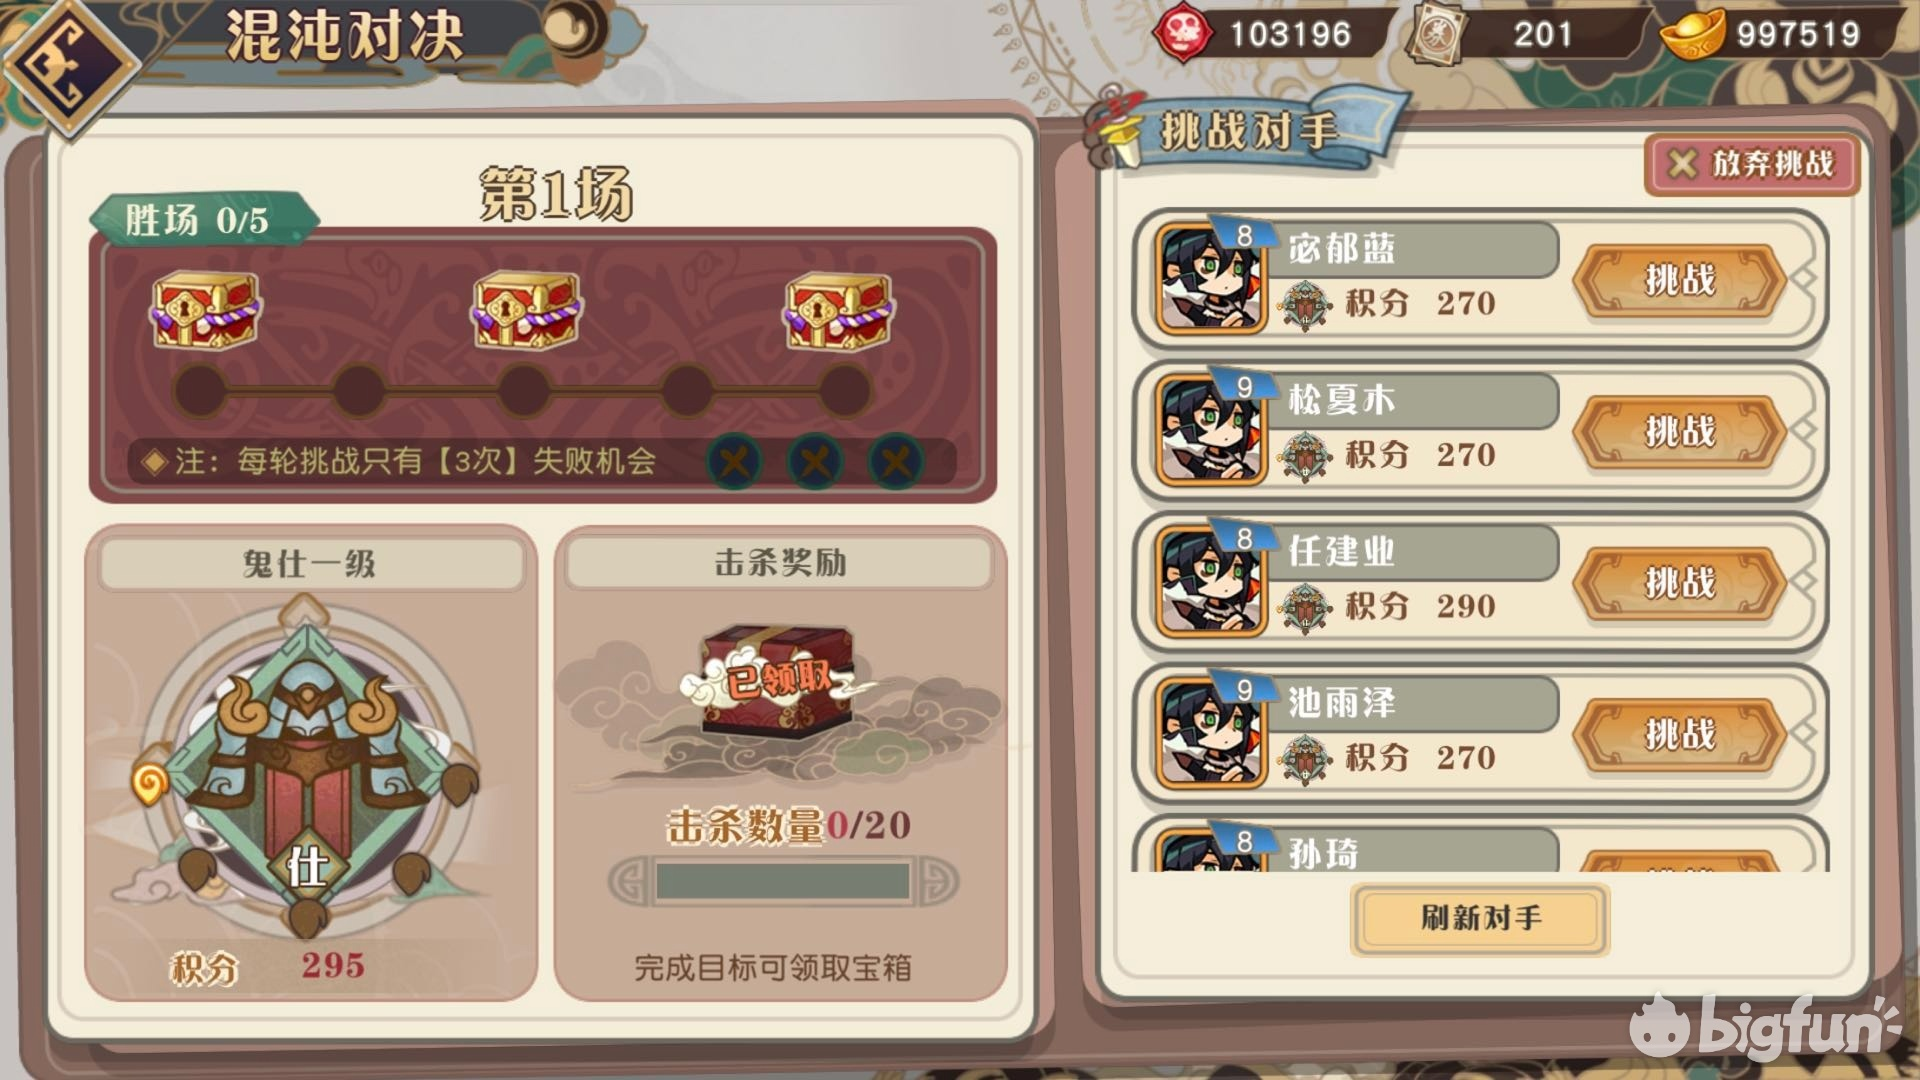Open the third treasure chest reward
Viewport: 1920px width, 1080px height.
click(838, 311)
